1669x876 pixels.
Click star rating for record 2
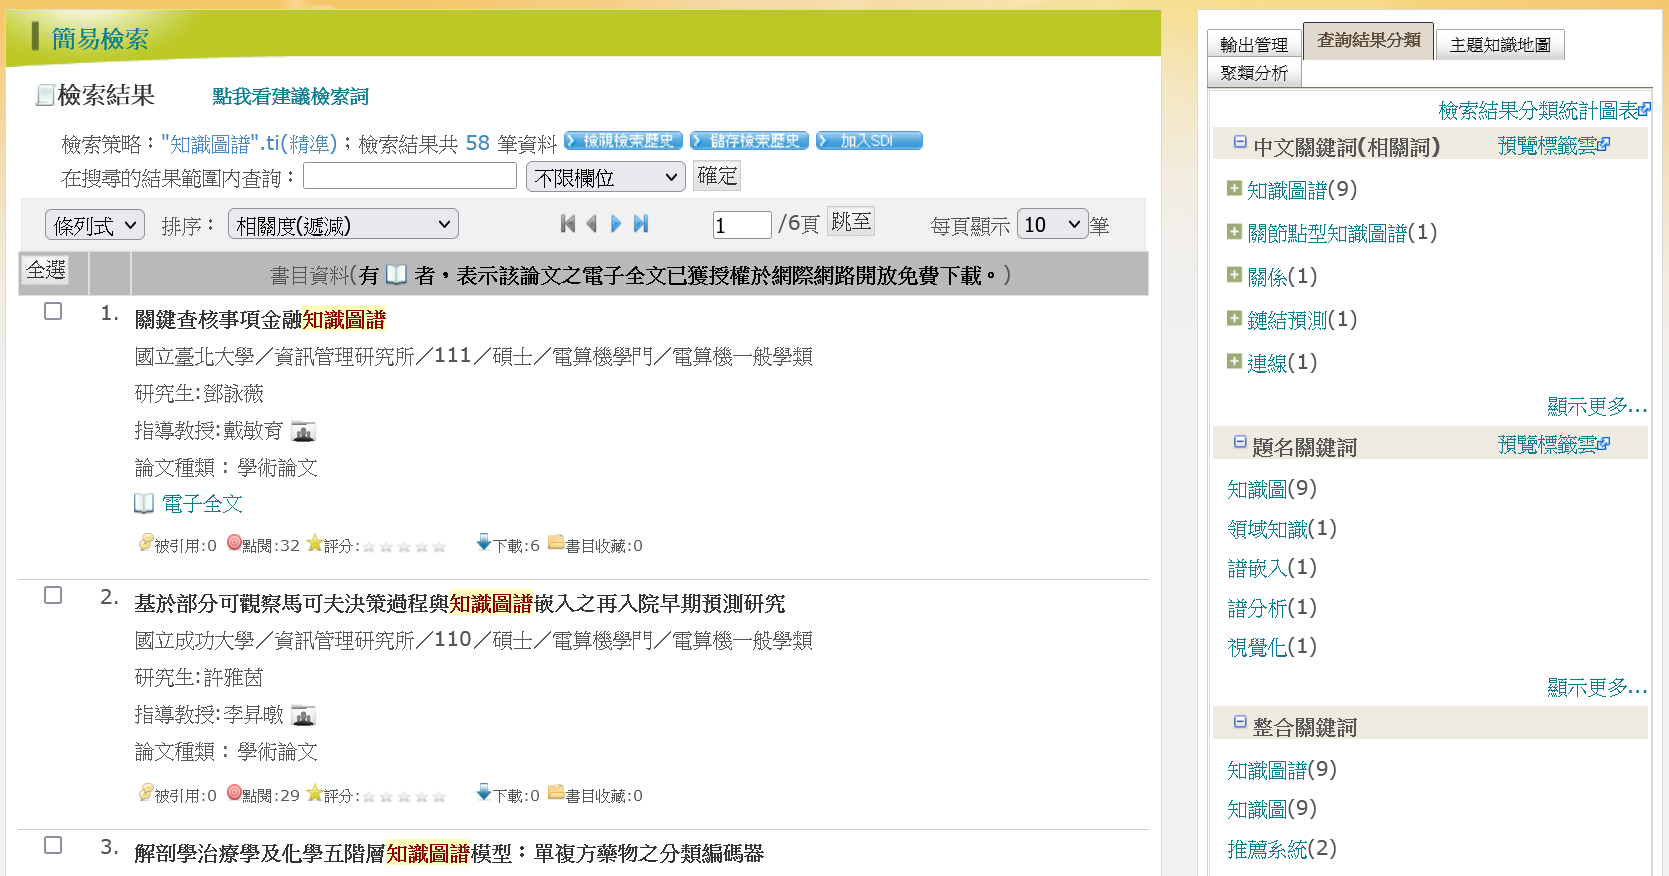pos(404,796)
